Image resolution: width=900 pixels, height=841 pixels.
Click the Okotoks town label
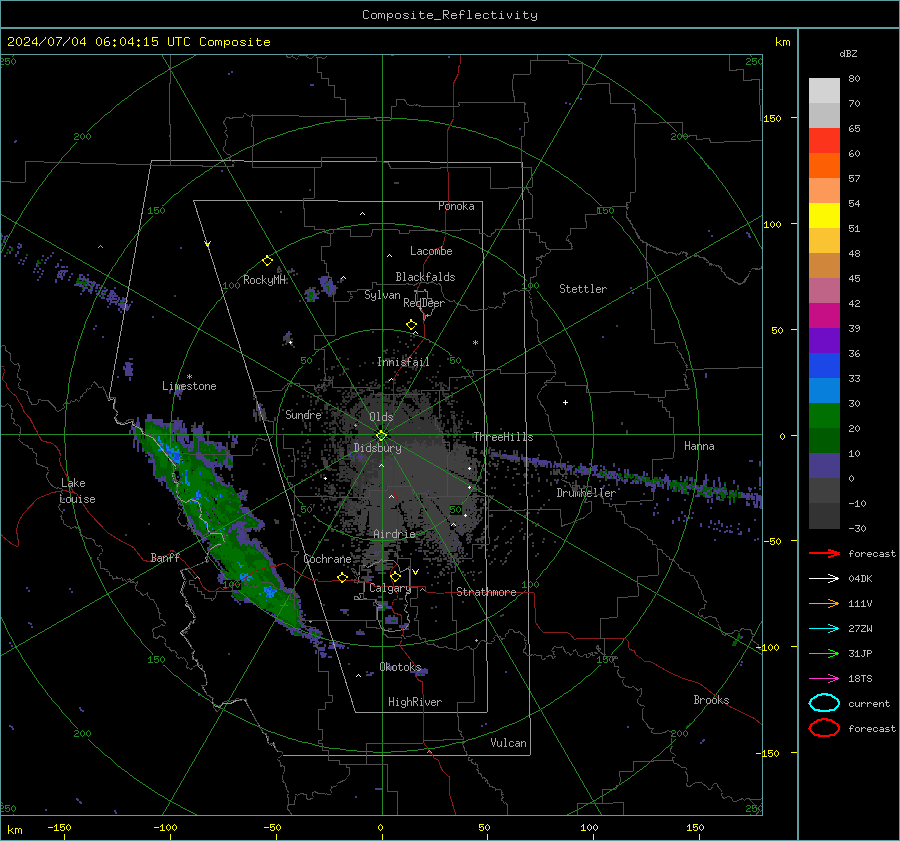[x=400, y=667]
